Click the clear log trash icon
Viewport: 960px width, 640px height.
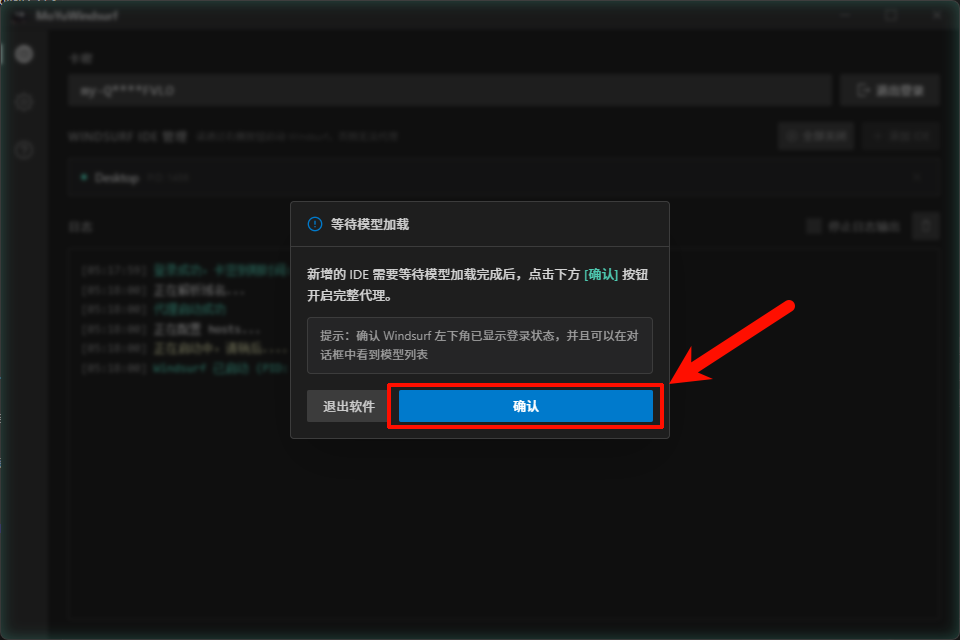pyautogui.click(x=927, y=227)
